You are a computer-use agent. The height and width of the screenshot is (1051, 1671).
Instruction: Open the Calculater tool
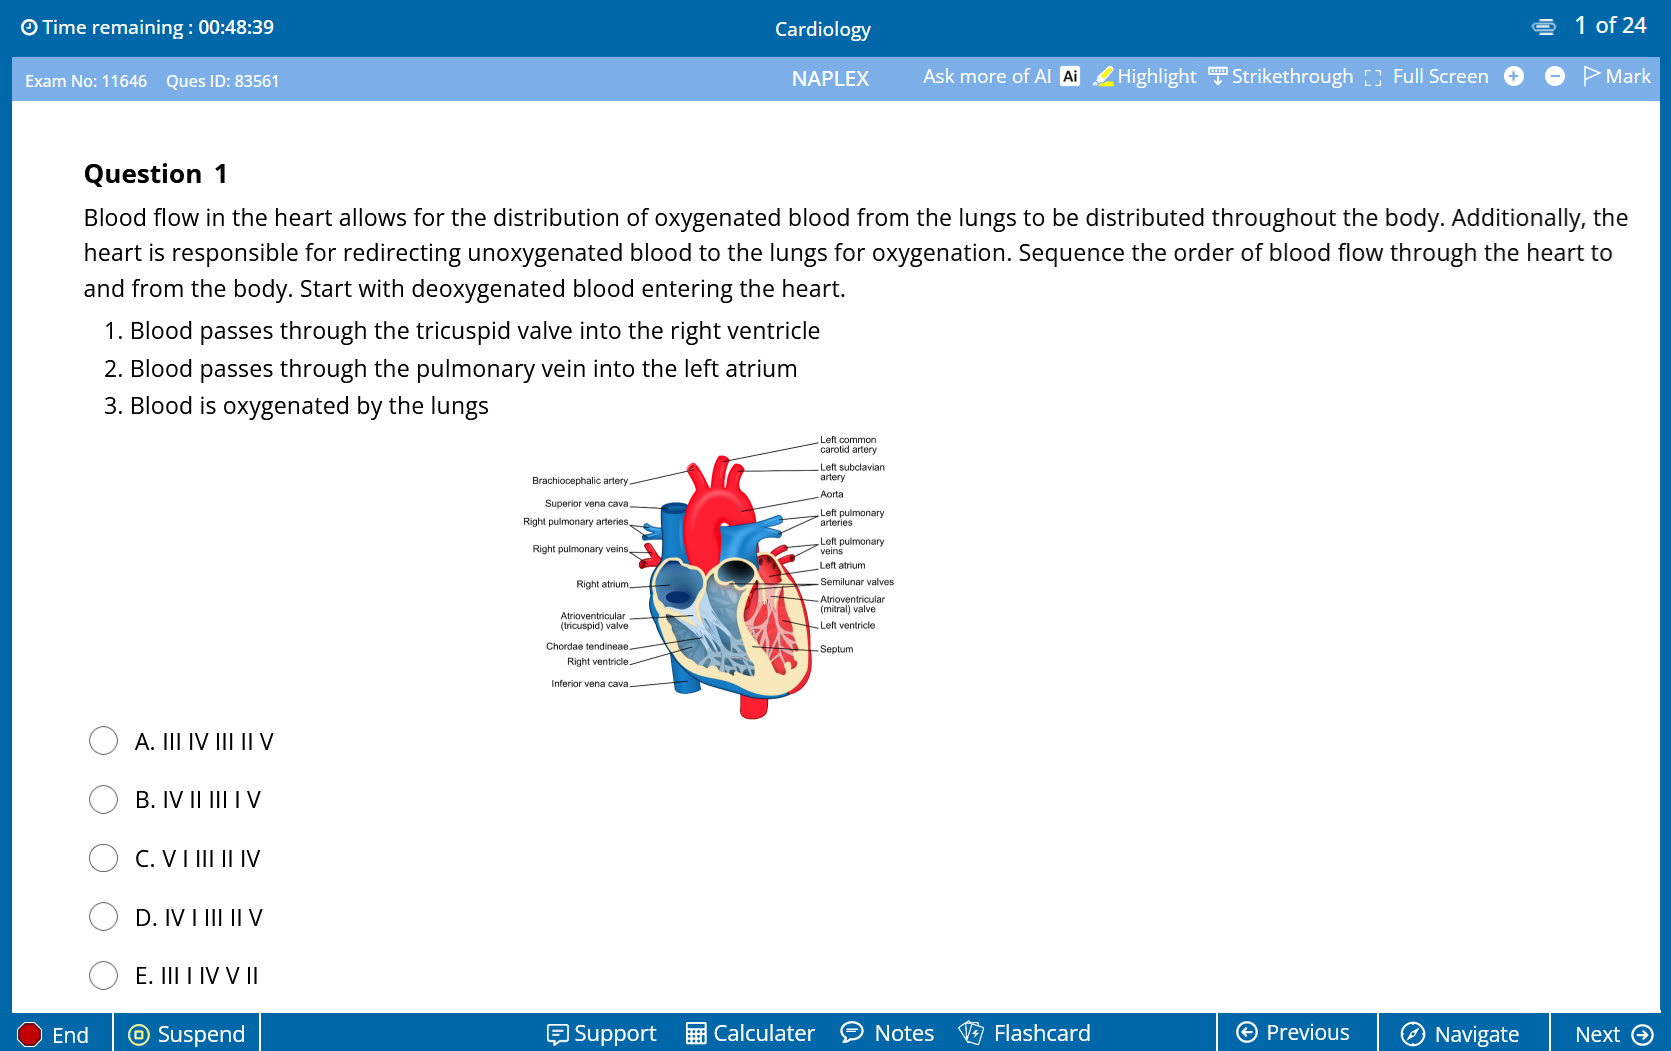click(750, 1033)
